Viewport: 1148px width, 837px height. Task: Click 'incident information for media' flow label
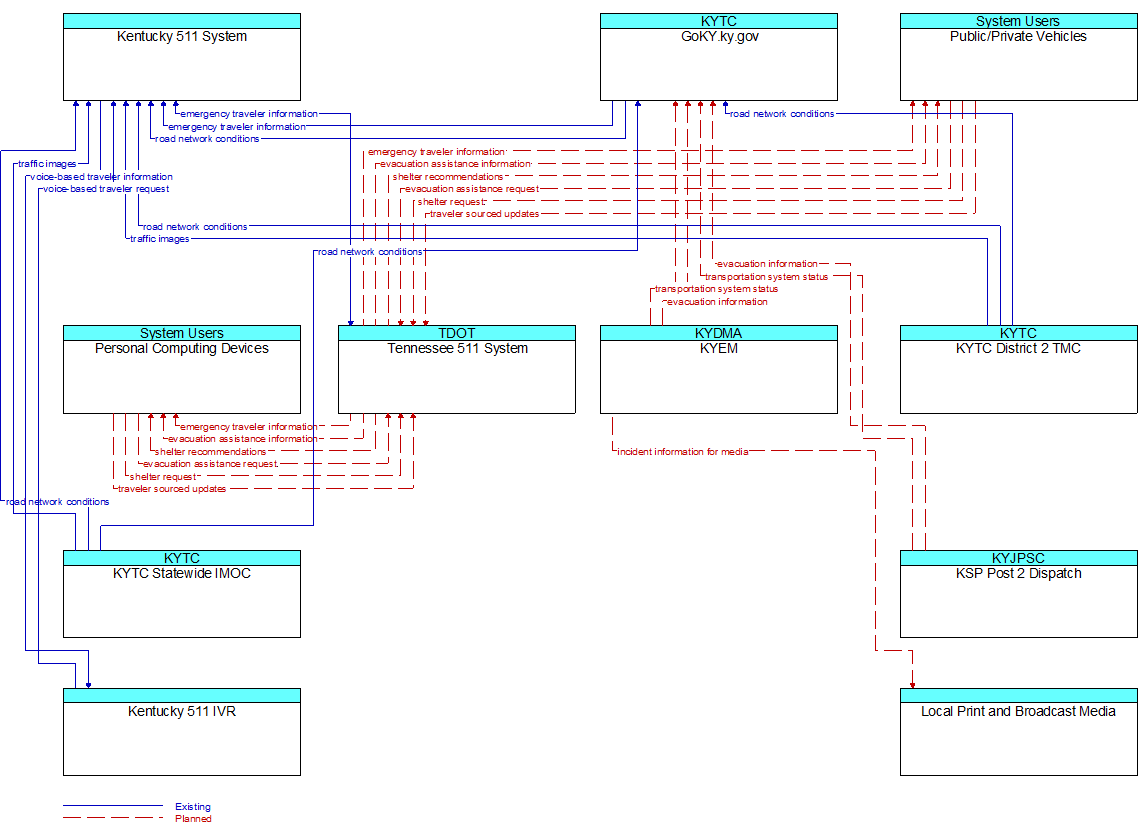click(x=682, y=452)
